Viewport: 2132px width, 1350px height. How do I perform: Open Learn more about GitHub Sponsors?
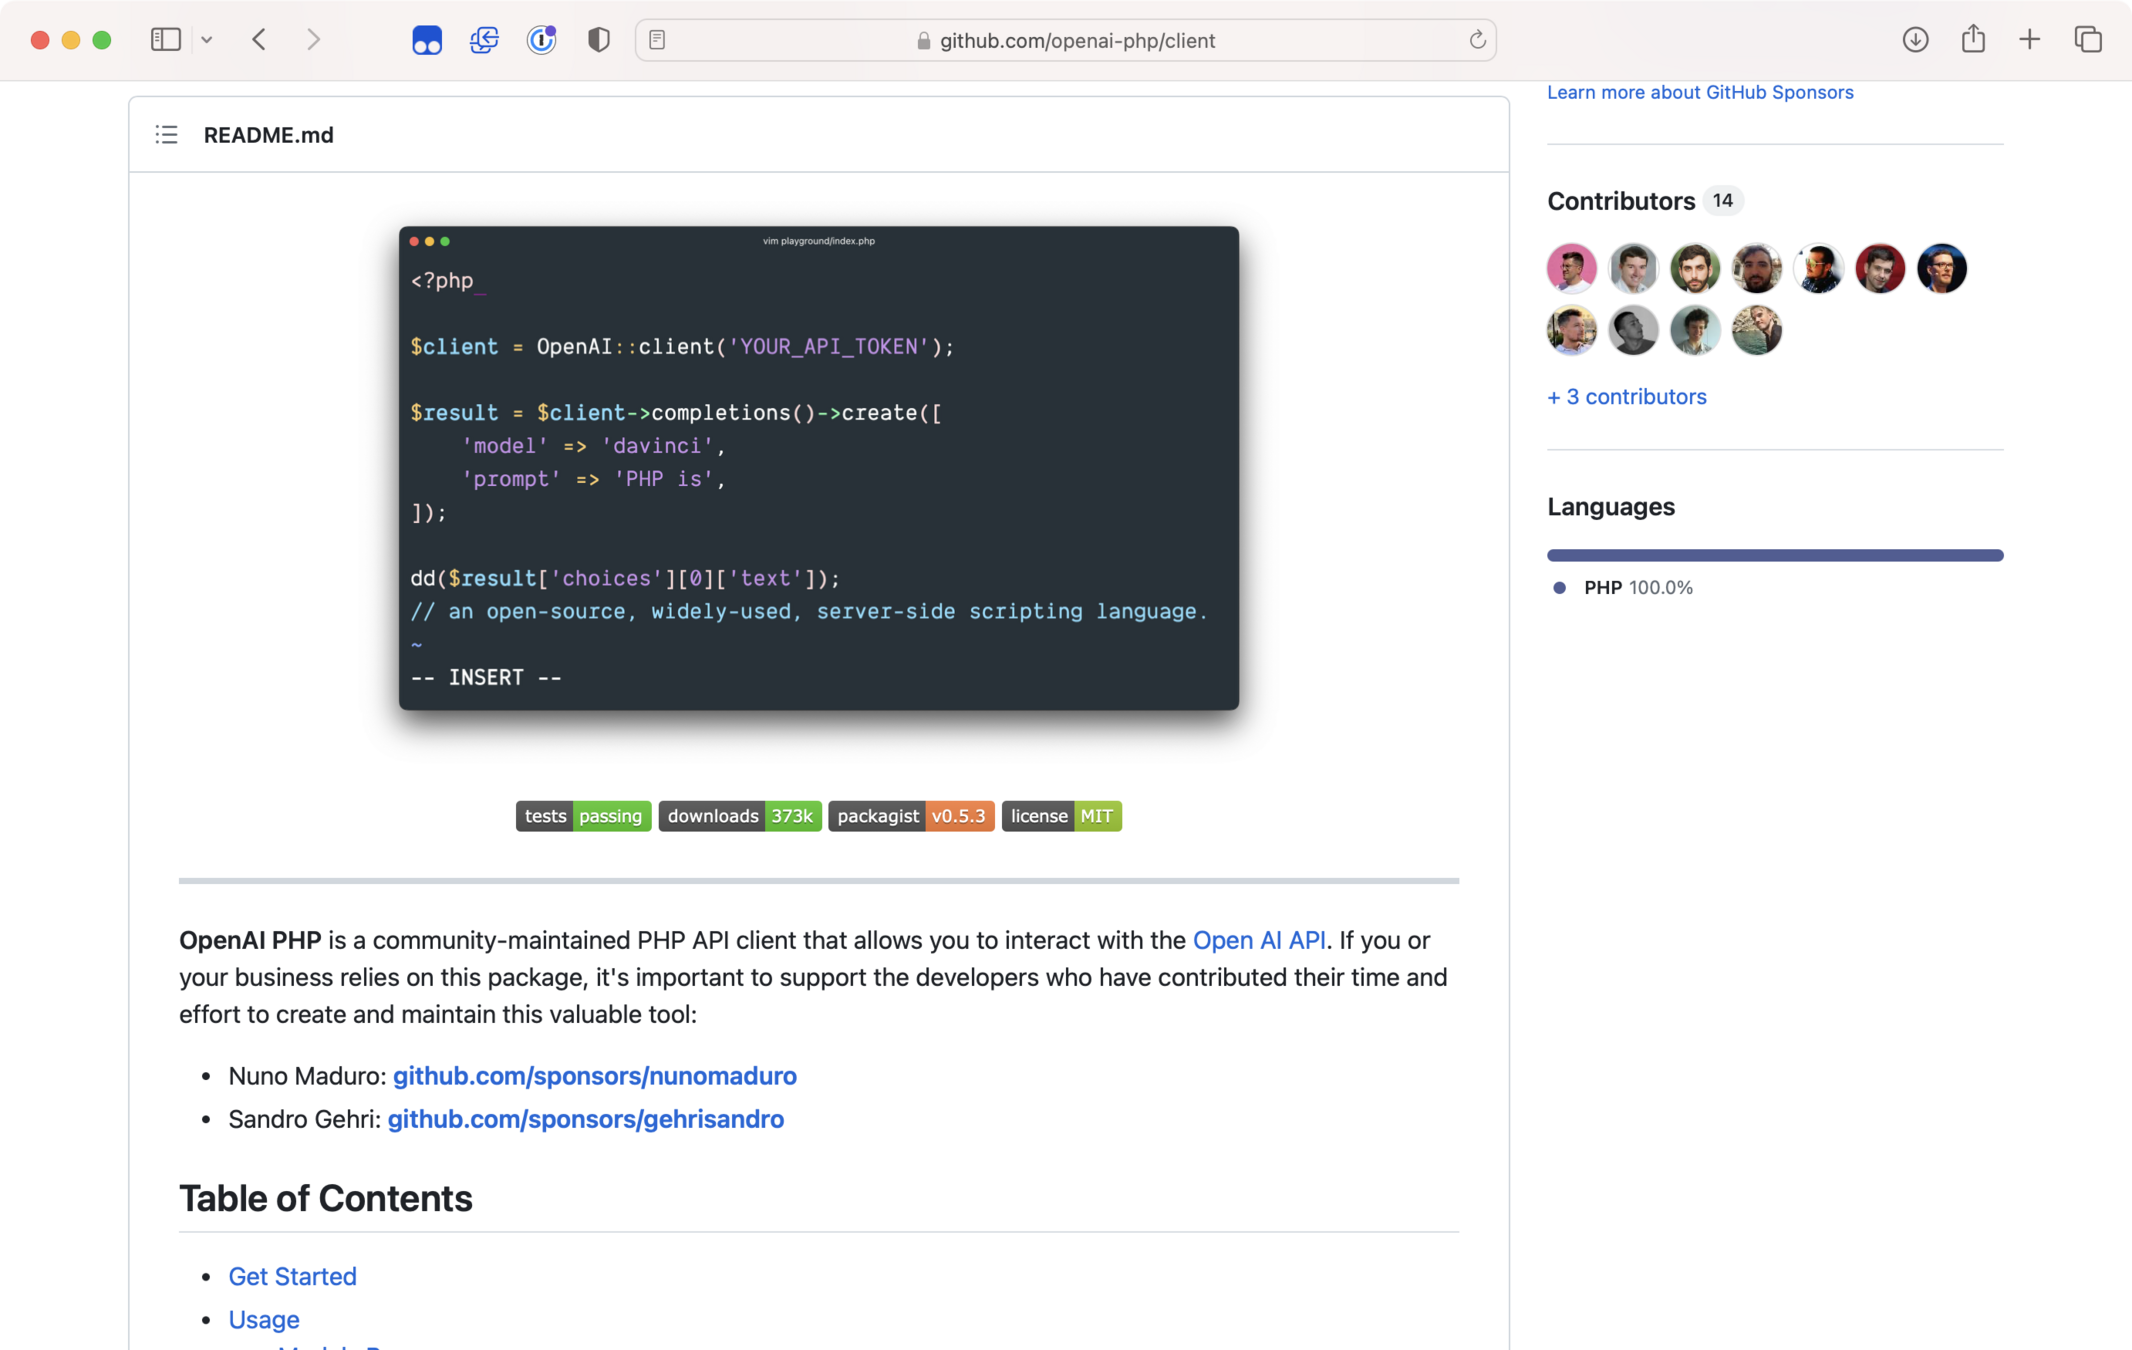pyautogui.click(x=1699, y=92)
